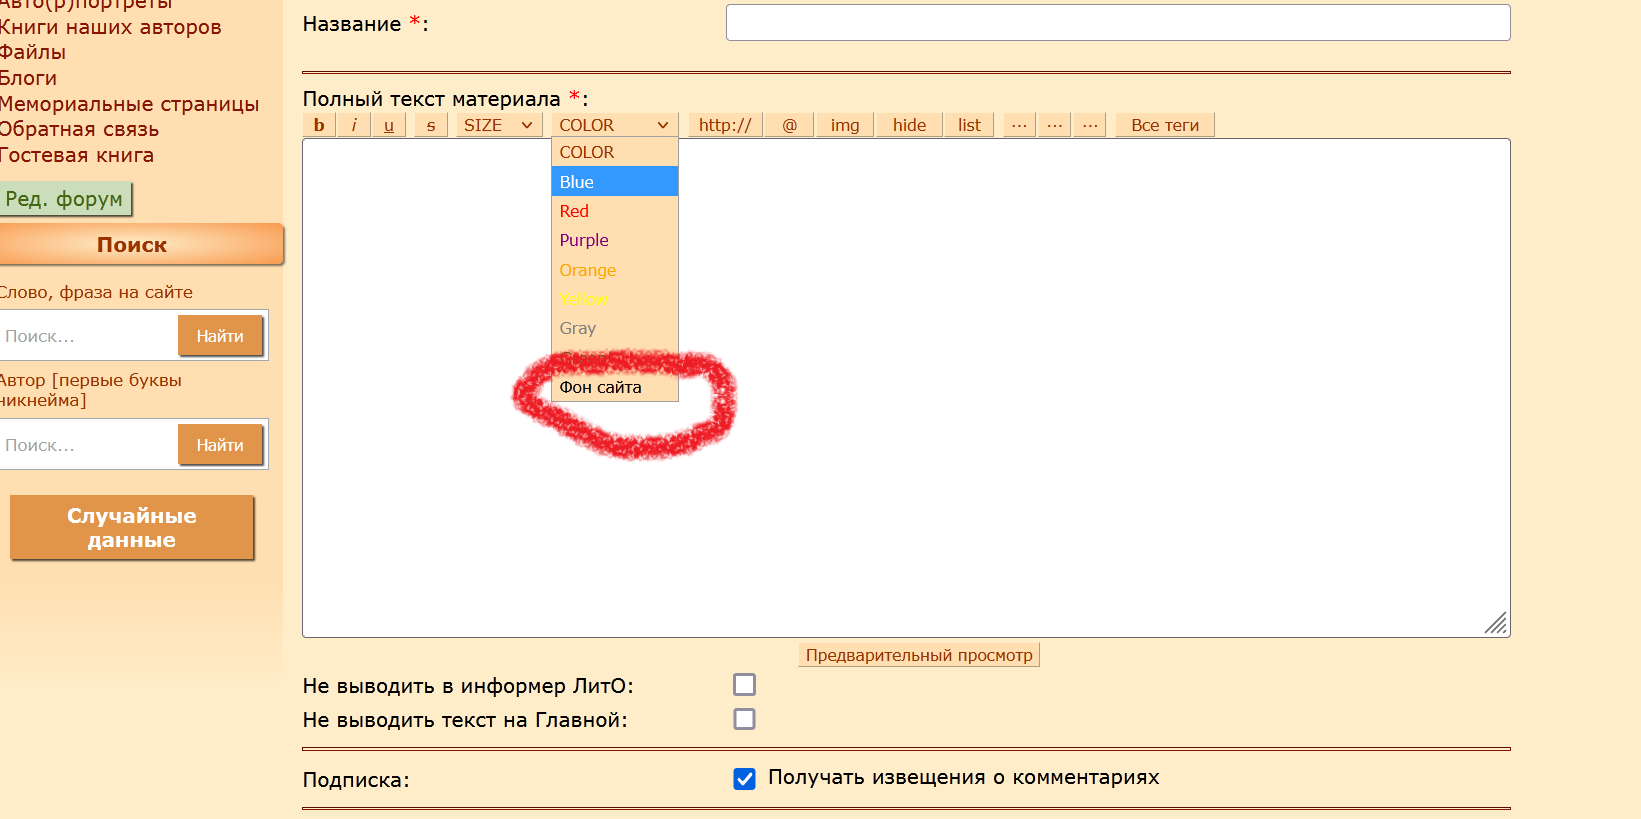The height and width of the screenshot is (819, 1641).
Task: Uncheck 'Получать извещения о комментариях' checkbox
Action: point(744,779)
